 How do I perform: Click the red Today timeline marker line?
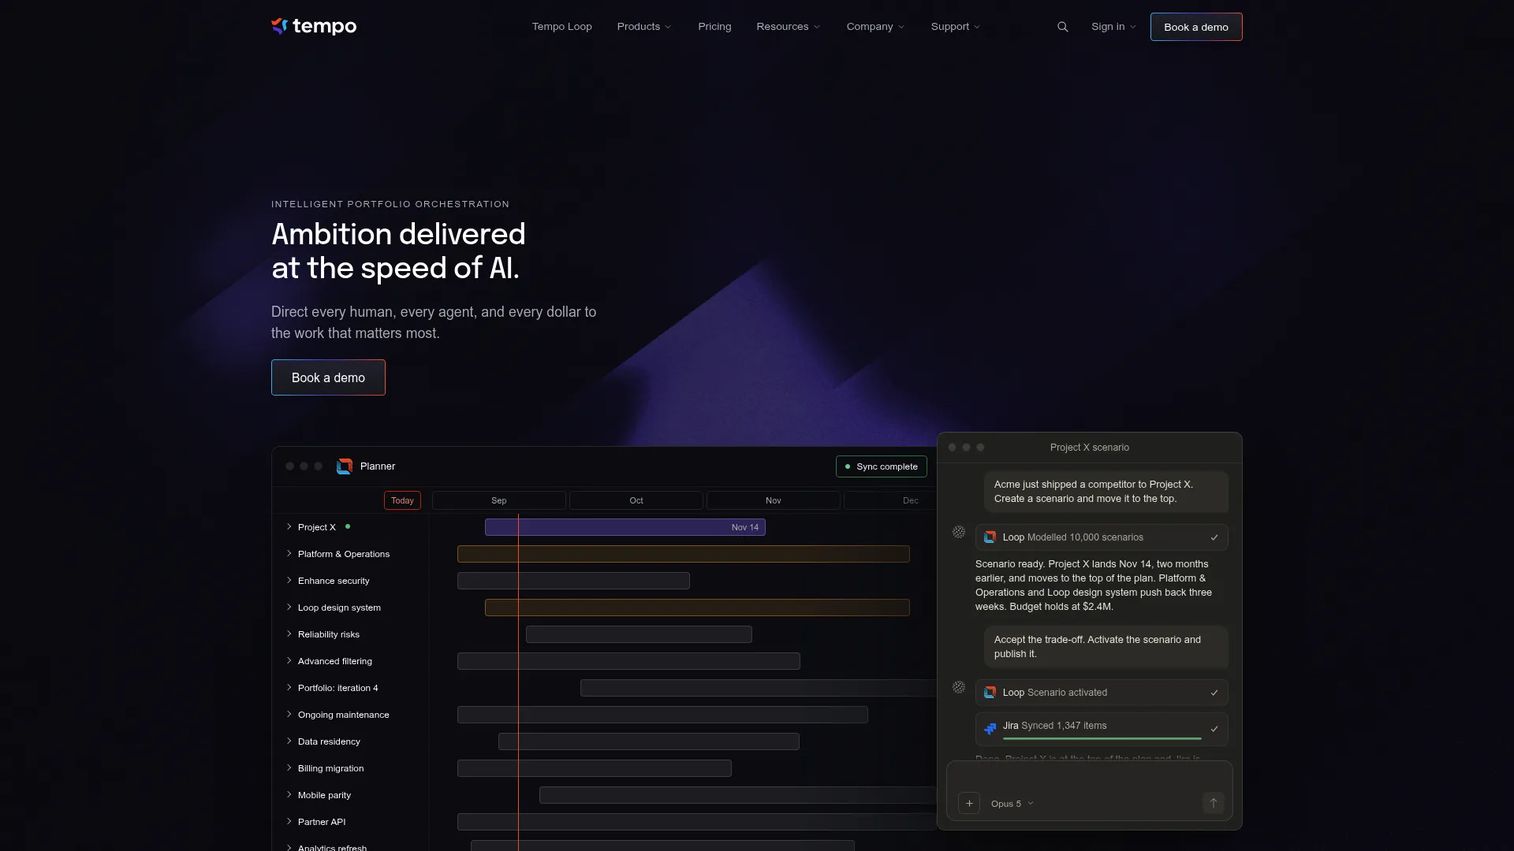[x=518, y=680]
